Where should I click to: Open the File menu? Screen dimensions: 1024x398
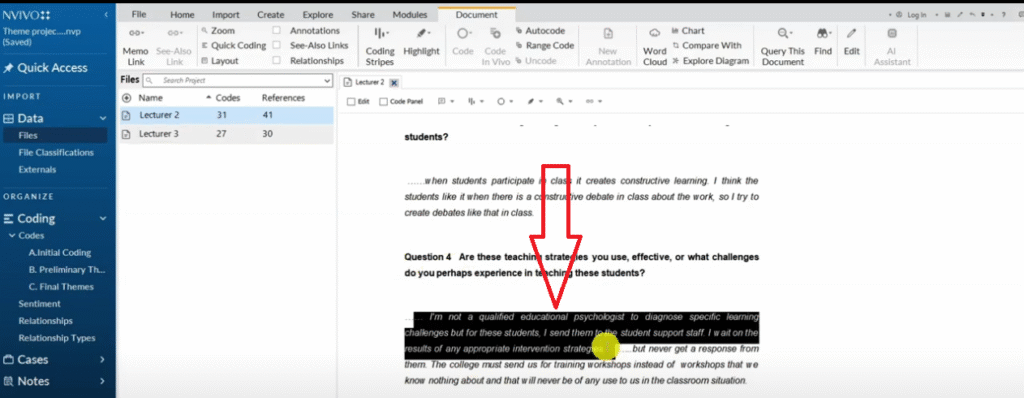point(138,14)
